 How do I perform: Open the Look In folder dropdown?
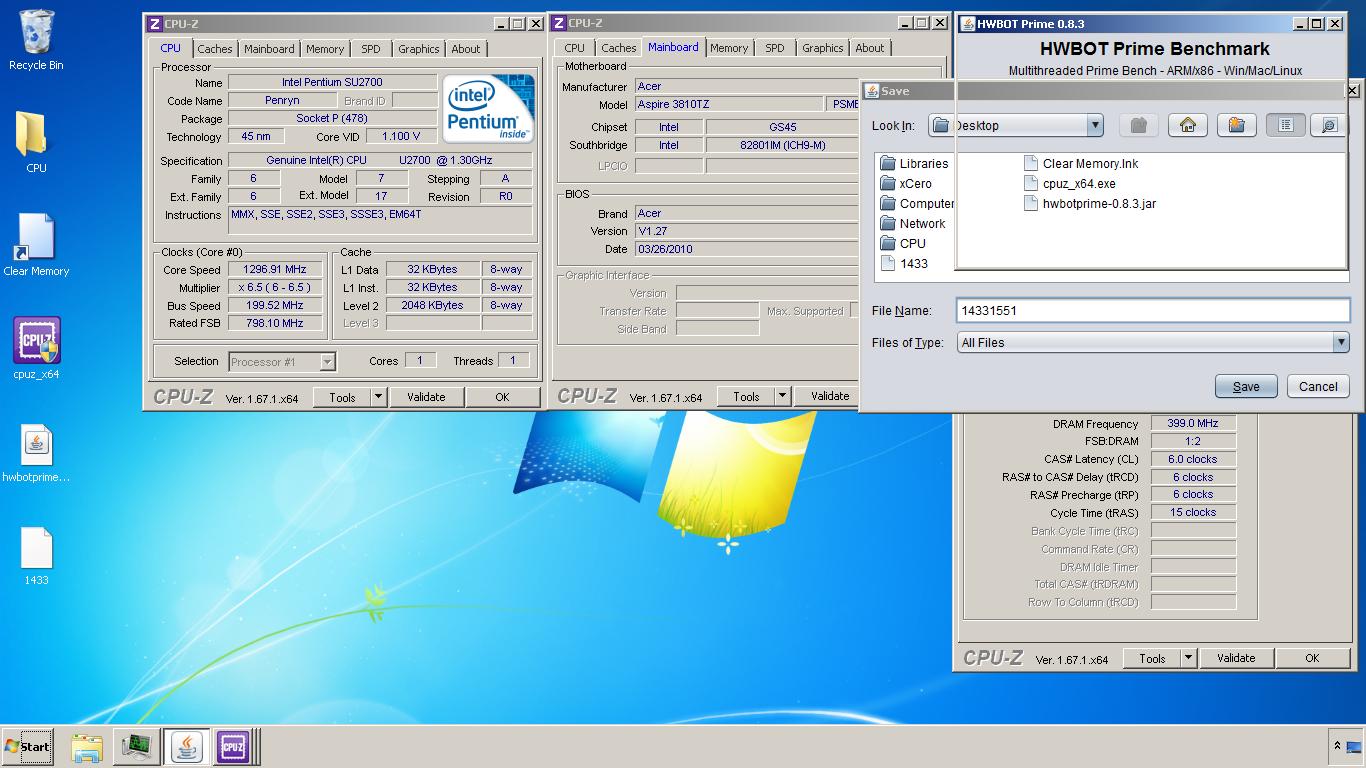(1095, 125)
